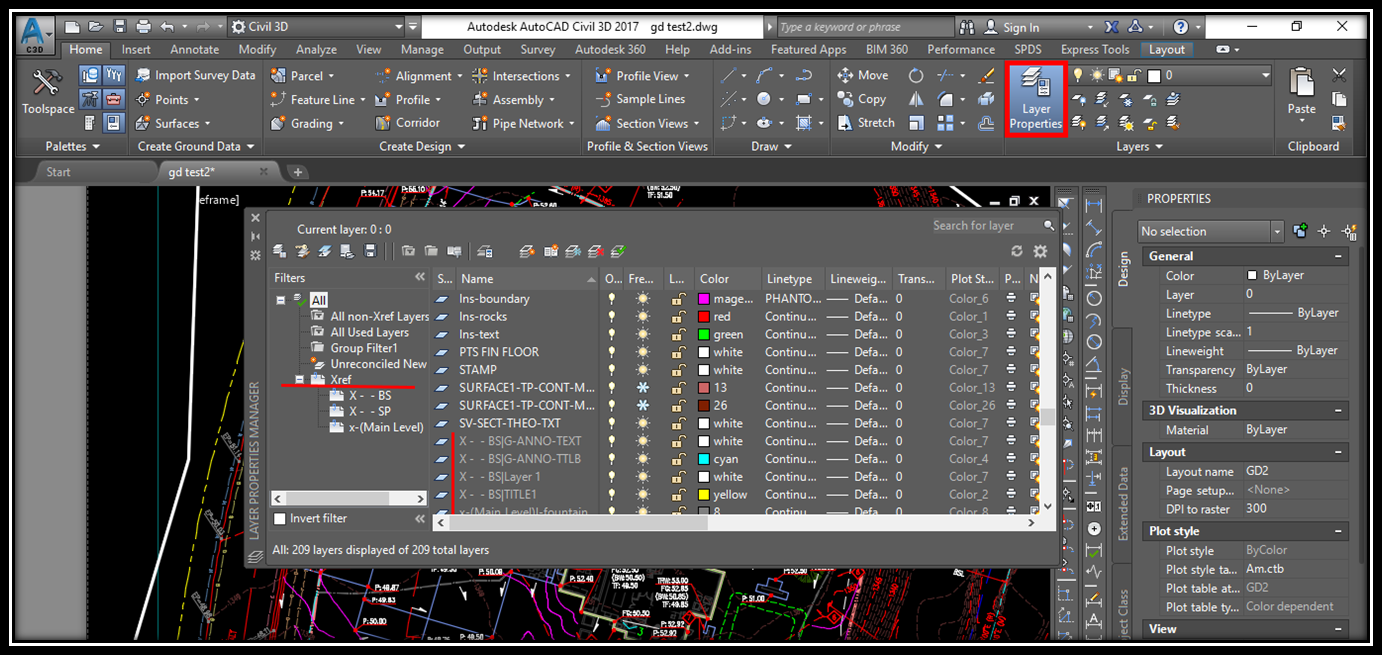Thaw the SURFACE1-TP-CONT-M layer with color 13
Viewport: 1382px width, 655px height.
tap(642, 388)
